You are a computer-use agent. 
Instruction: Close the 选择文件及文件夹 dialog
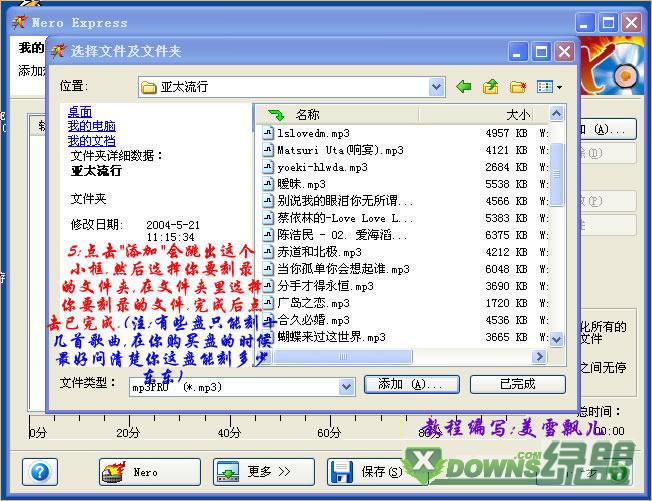tap(564, 52)
